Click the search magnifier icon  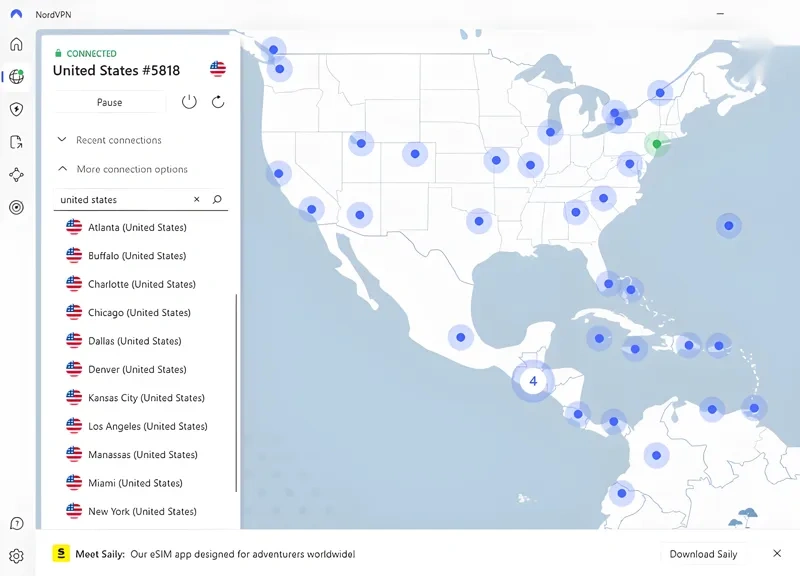[x=217, y=200]
